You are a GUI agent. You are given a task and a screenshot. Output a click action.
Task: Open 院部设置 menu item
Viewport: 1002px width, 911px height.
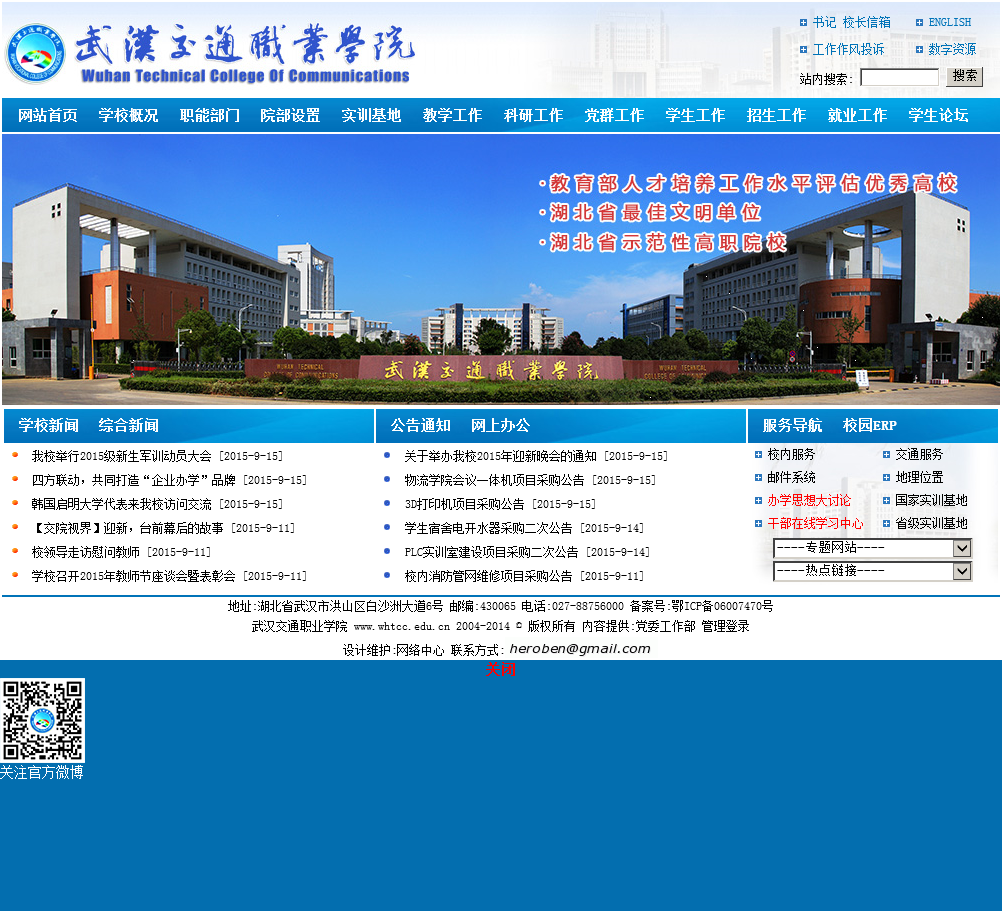290,116
